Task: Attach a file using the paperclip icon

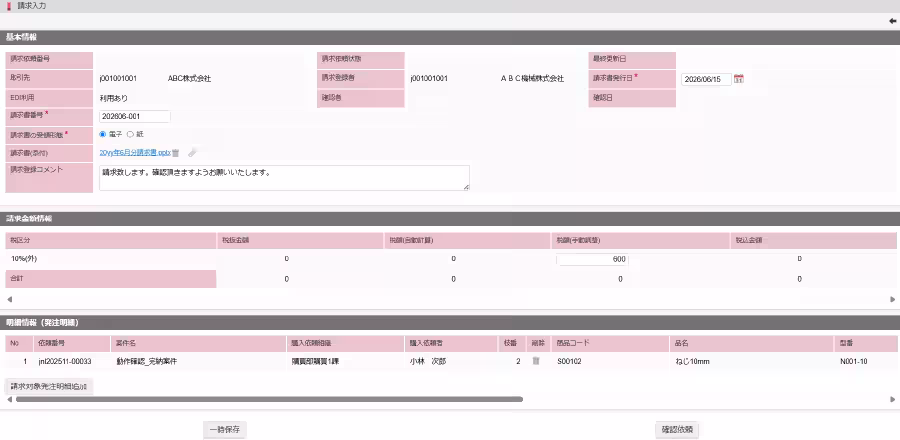Action: click(192, 153)
